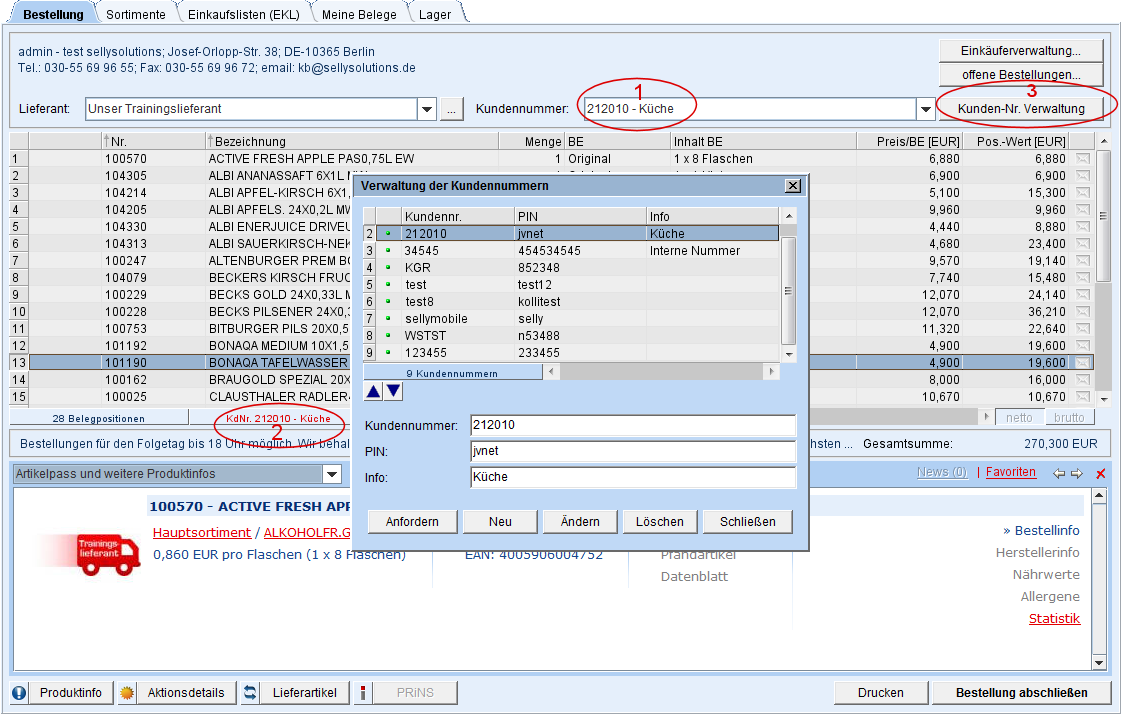Click into the PIN input field

632,451
